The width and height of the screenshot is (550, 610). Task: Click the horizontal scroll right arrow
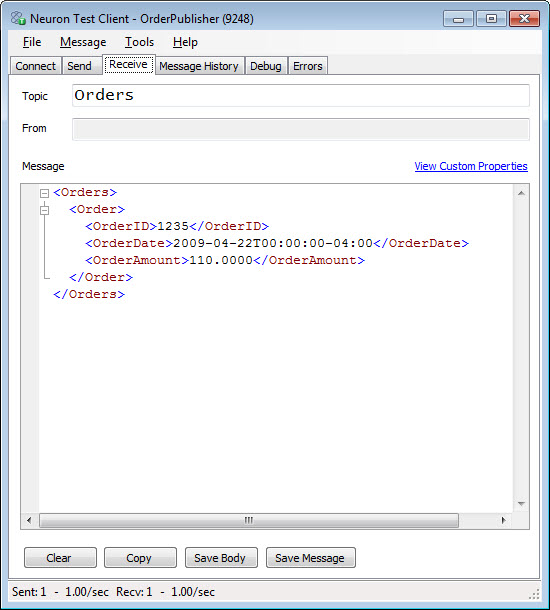(x=504, y=520)
